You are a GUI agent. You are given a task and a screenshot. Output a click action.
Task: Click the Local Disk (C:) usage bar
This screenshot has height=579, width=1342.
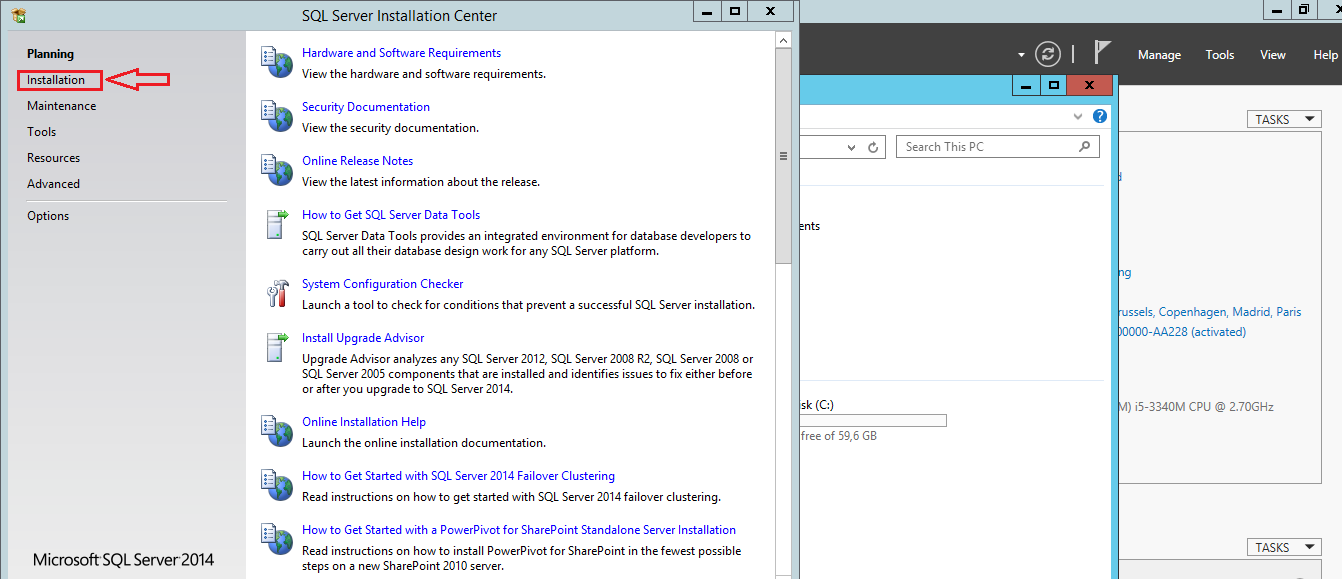tap(871, 421)
